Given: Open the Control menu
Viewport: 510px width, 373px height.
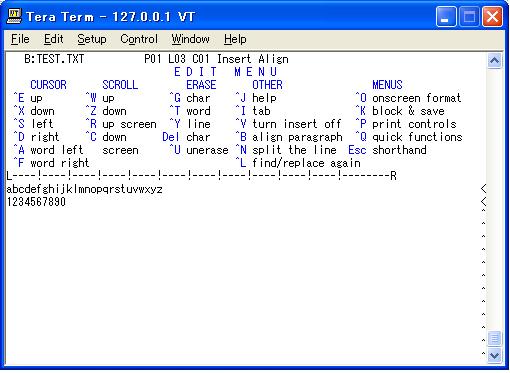Looking at the screenshot, I should coord(139,39).
